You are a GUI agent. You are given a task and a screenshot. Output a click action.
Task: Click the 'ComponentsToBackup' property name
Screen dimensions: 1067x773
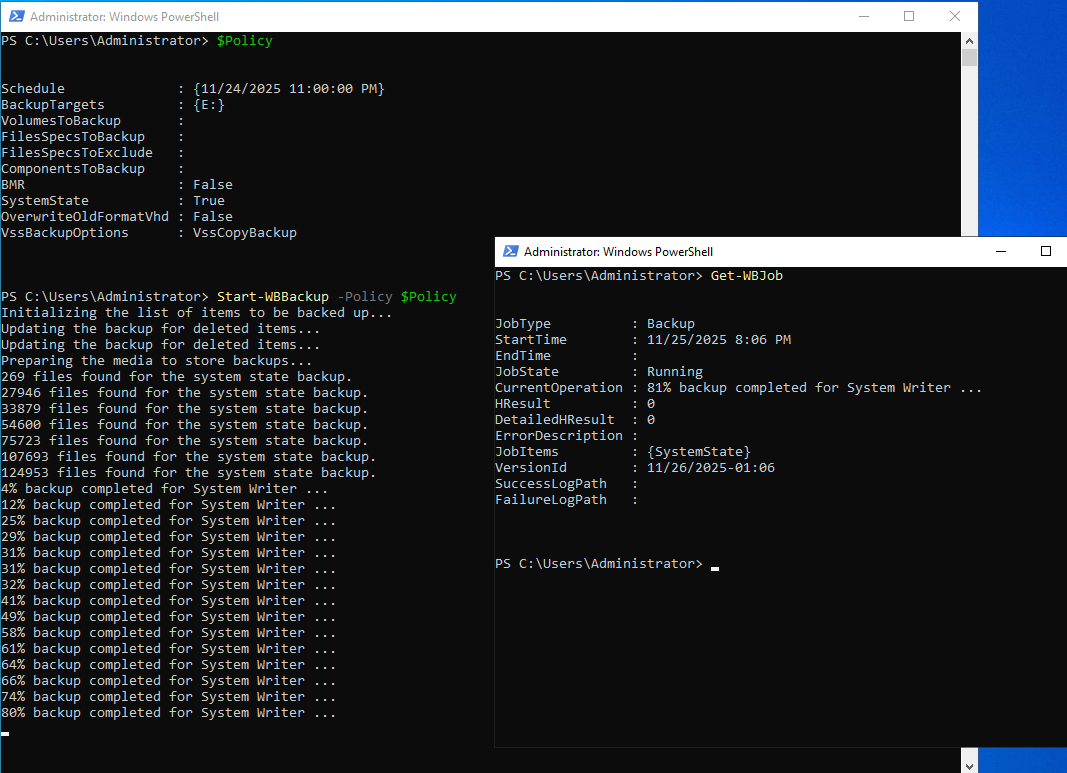(73, 169)
